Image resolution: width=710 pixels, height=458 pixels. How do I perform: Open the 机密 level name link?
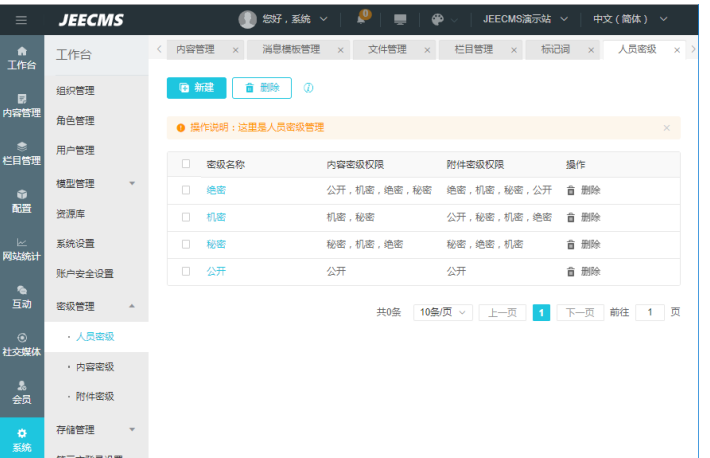(216, 217)
